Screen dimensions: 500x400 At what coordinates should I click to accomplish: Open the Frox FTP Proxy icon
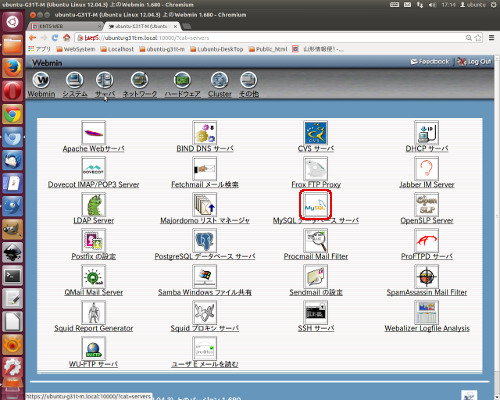tap(316, 168)
